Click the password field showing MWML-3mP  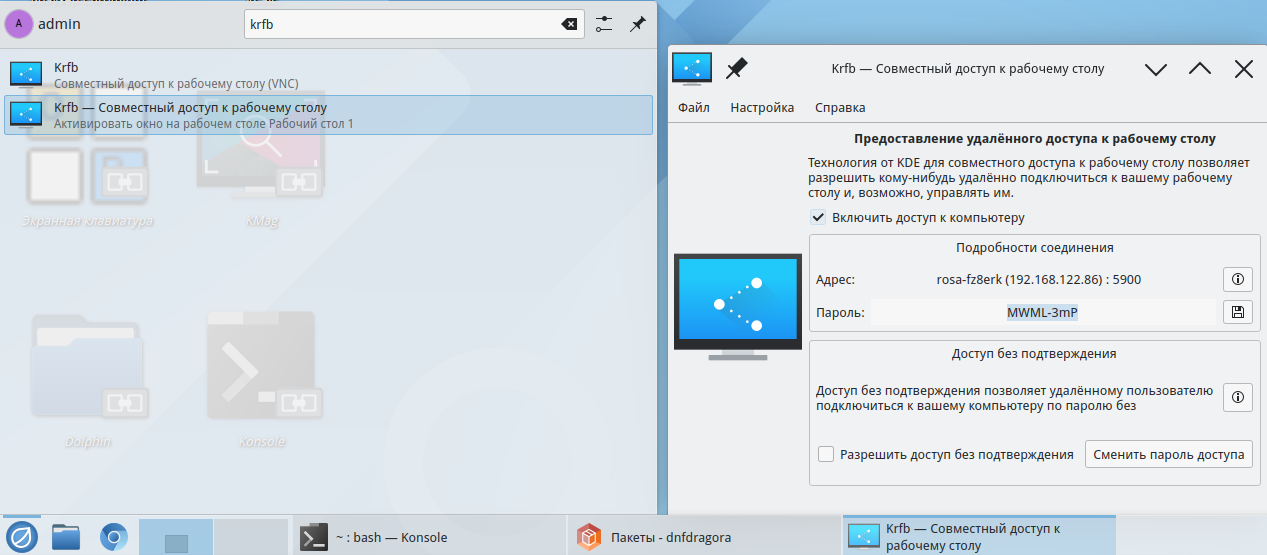coord(1042,312)
